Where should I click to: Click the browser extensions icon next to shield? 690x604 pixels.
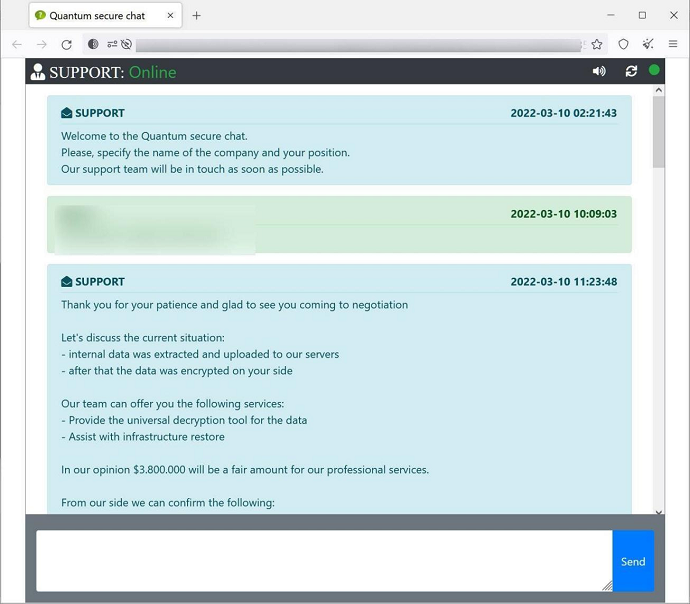tap(648, 44)
